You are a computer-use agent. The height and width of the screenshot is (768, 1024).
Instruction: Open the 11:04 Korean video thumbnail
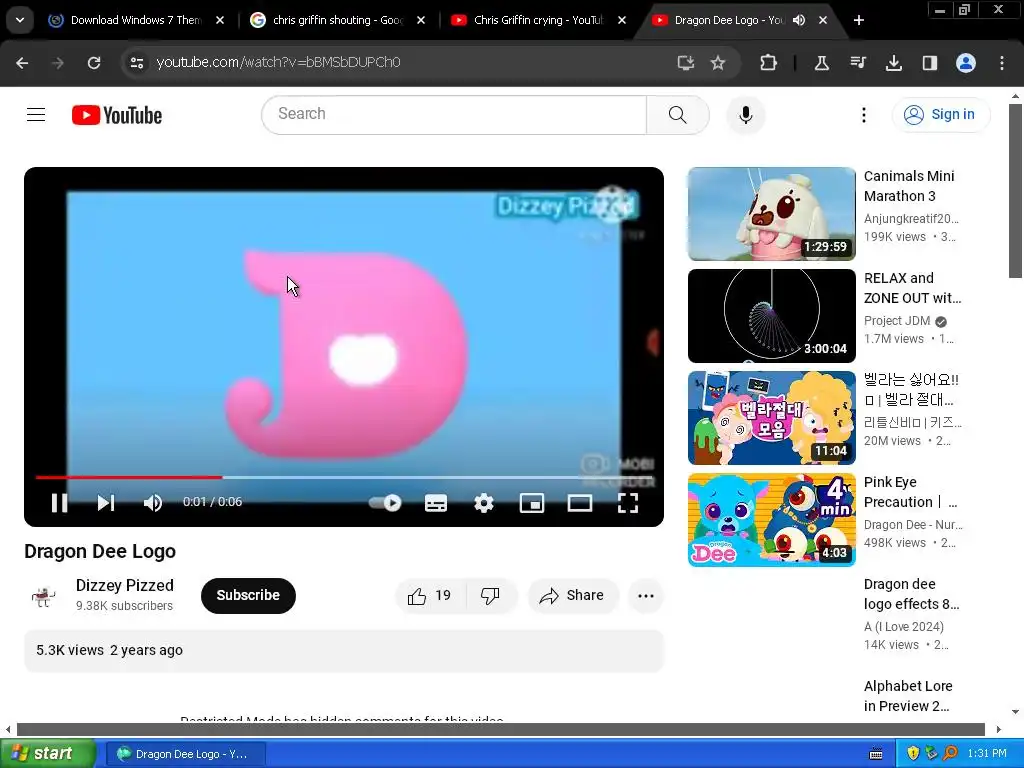point(771,417)
